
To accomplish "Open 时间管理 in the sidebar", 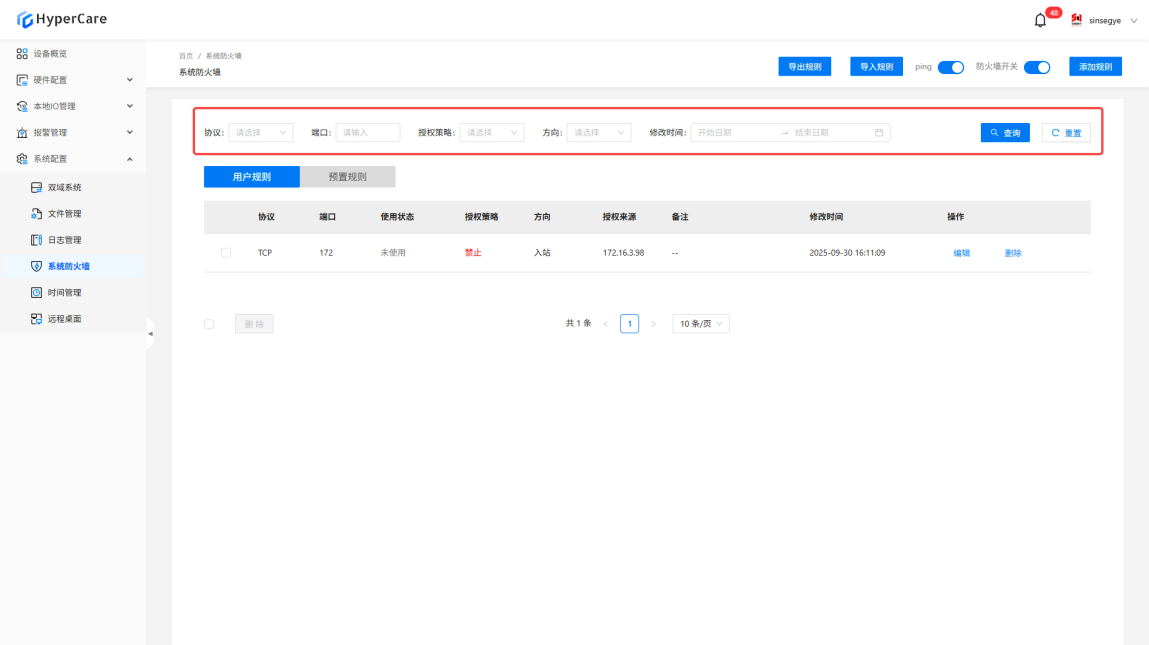I will [64, 293].
